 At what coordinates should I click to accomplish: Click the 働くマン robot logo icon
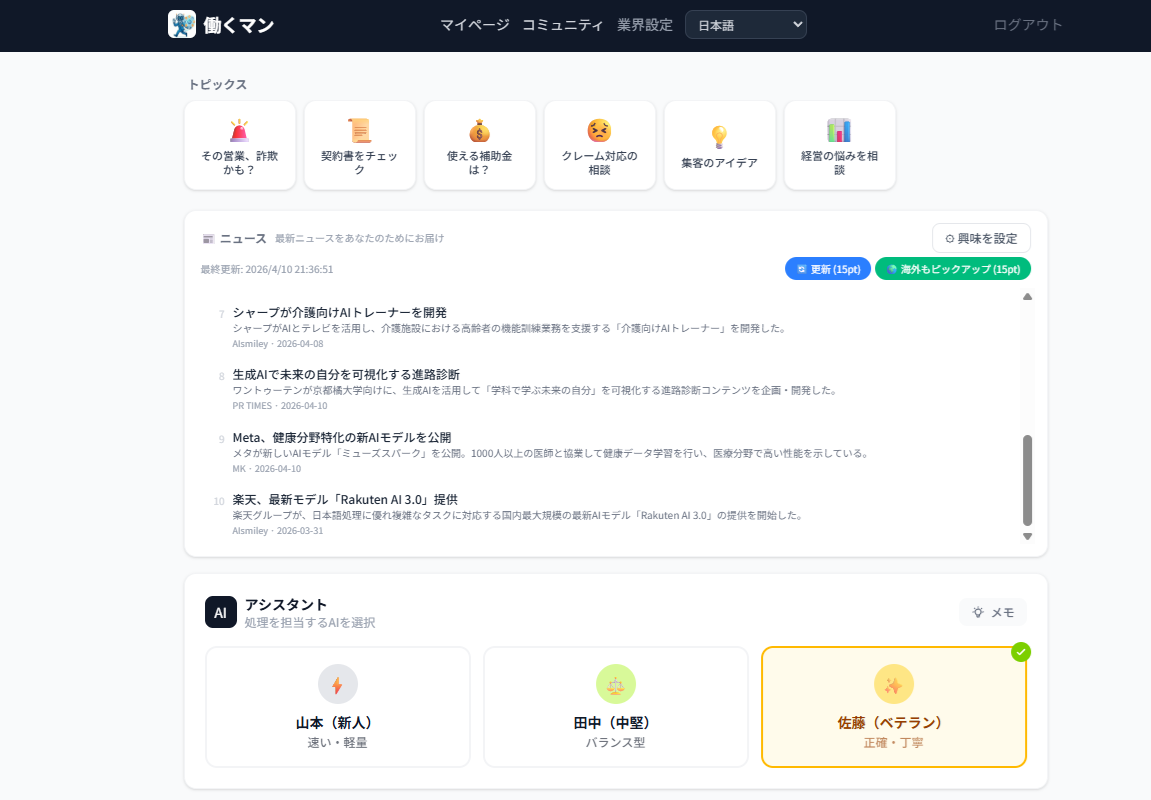(182, 24)
